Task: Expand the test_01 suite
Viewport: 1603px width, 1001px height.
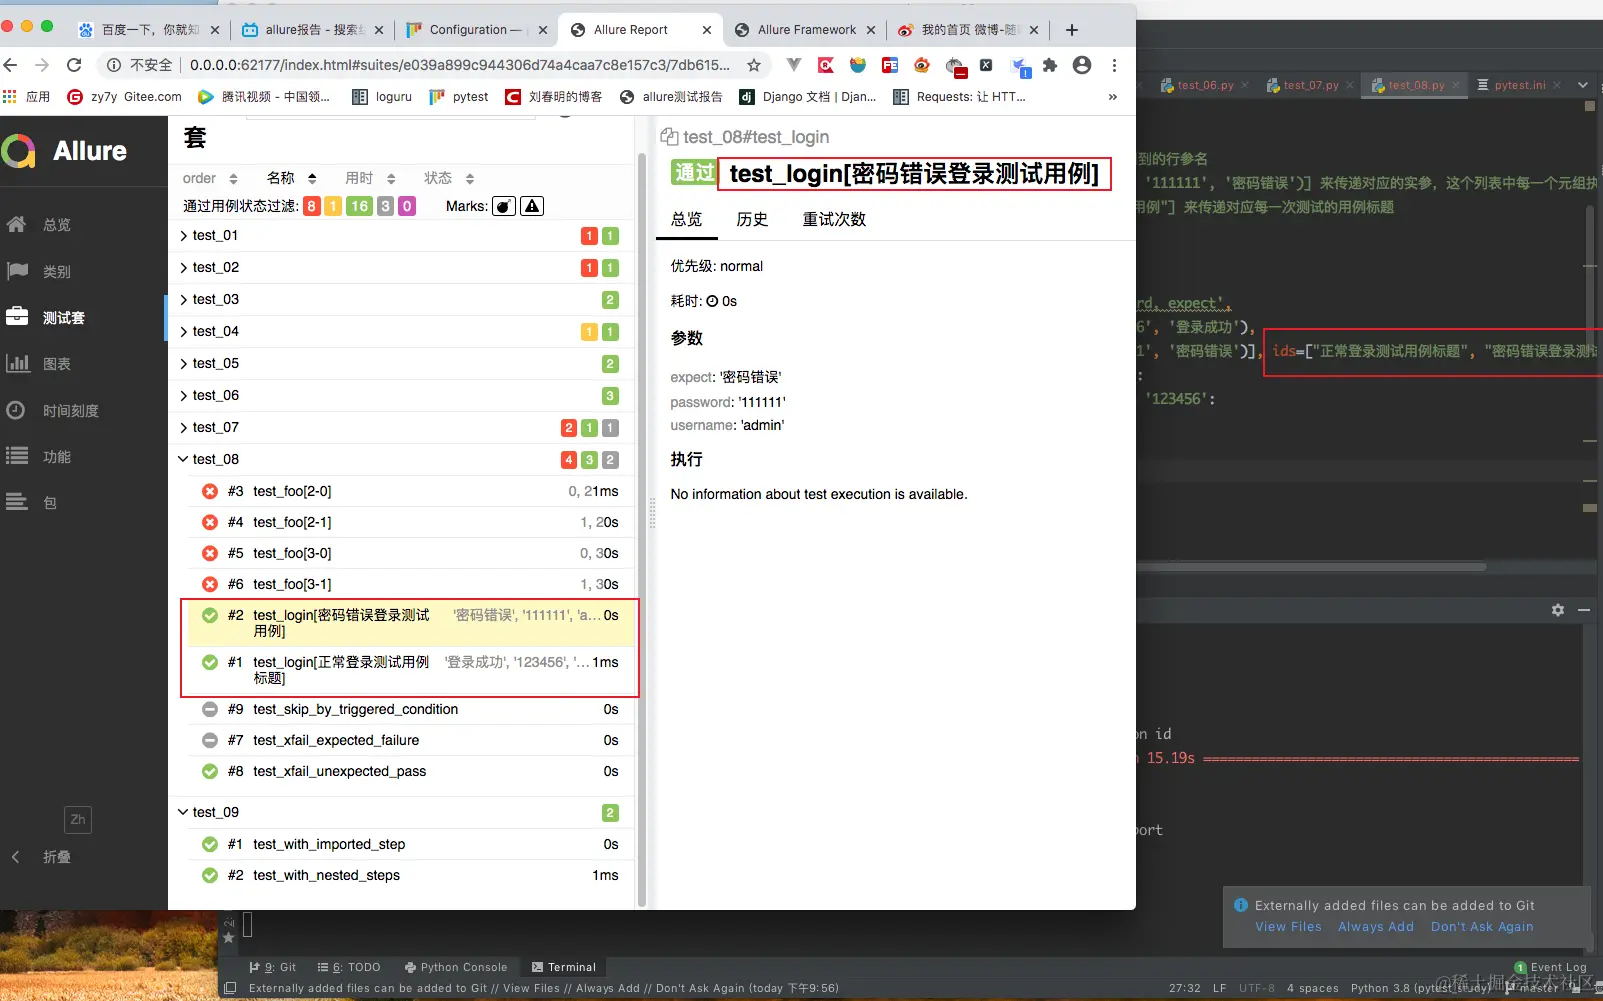Action: pyautogui.click(x=401, y=236)
